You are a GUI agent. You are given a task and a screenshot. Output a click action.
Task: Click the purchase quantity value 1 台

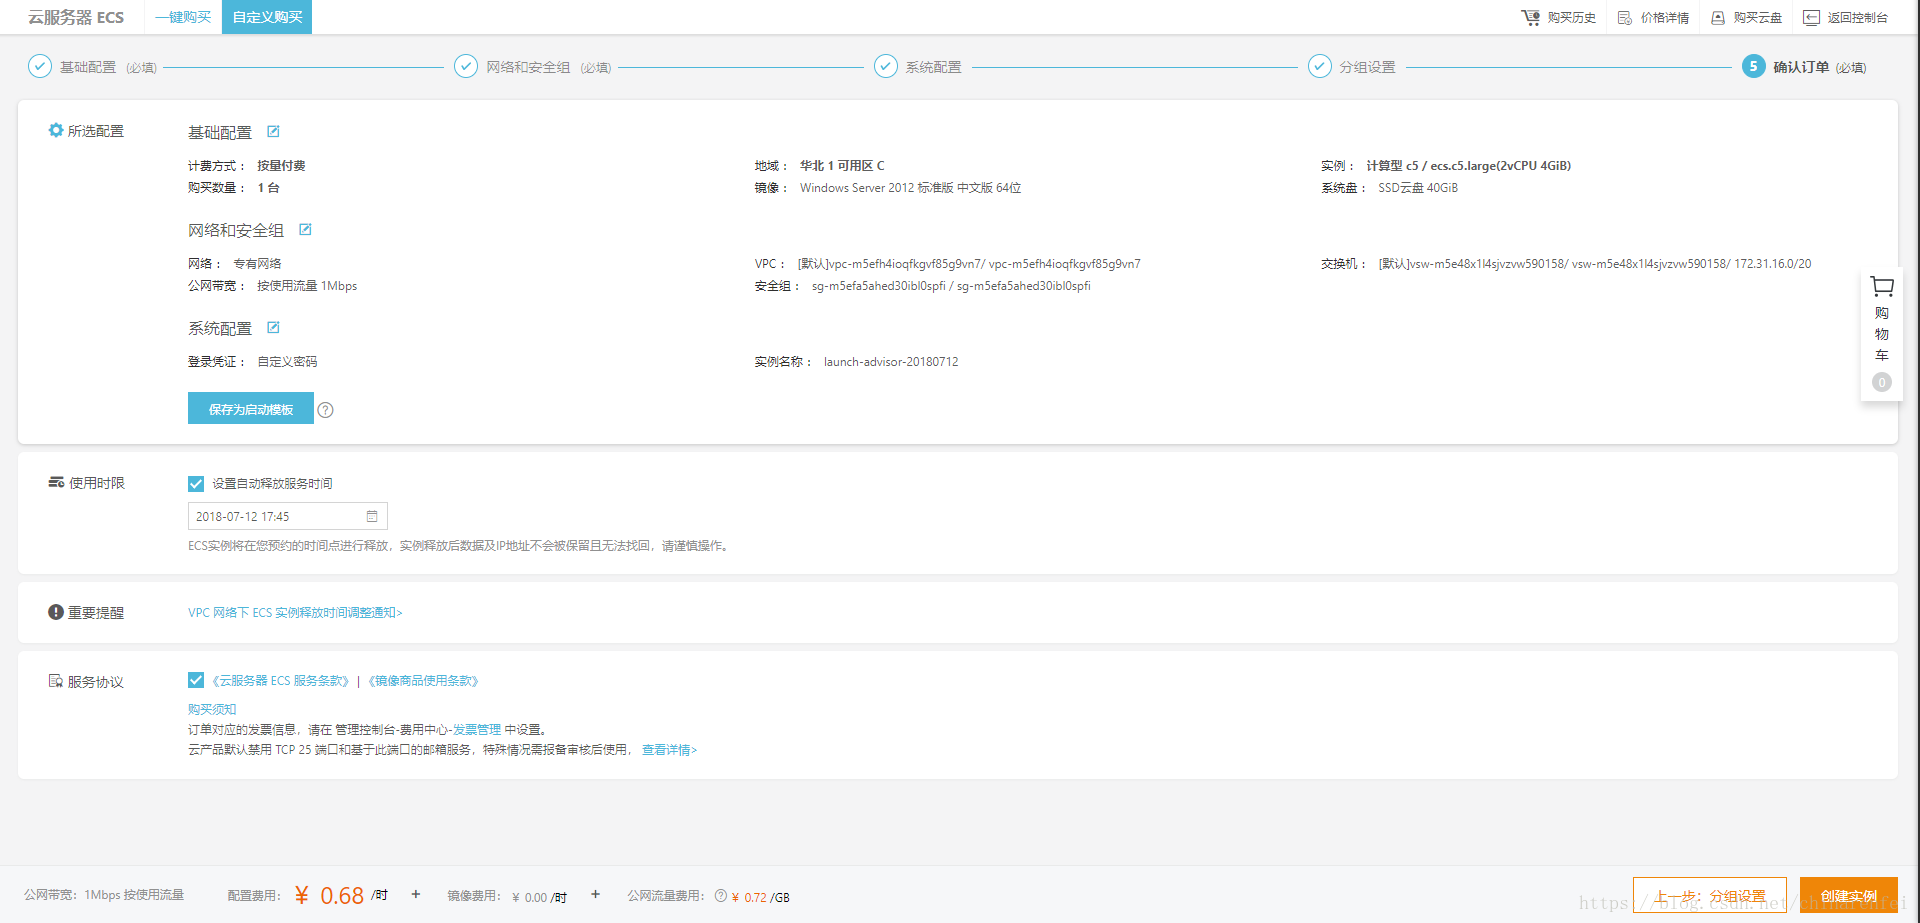268,188
